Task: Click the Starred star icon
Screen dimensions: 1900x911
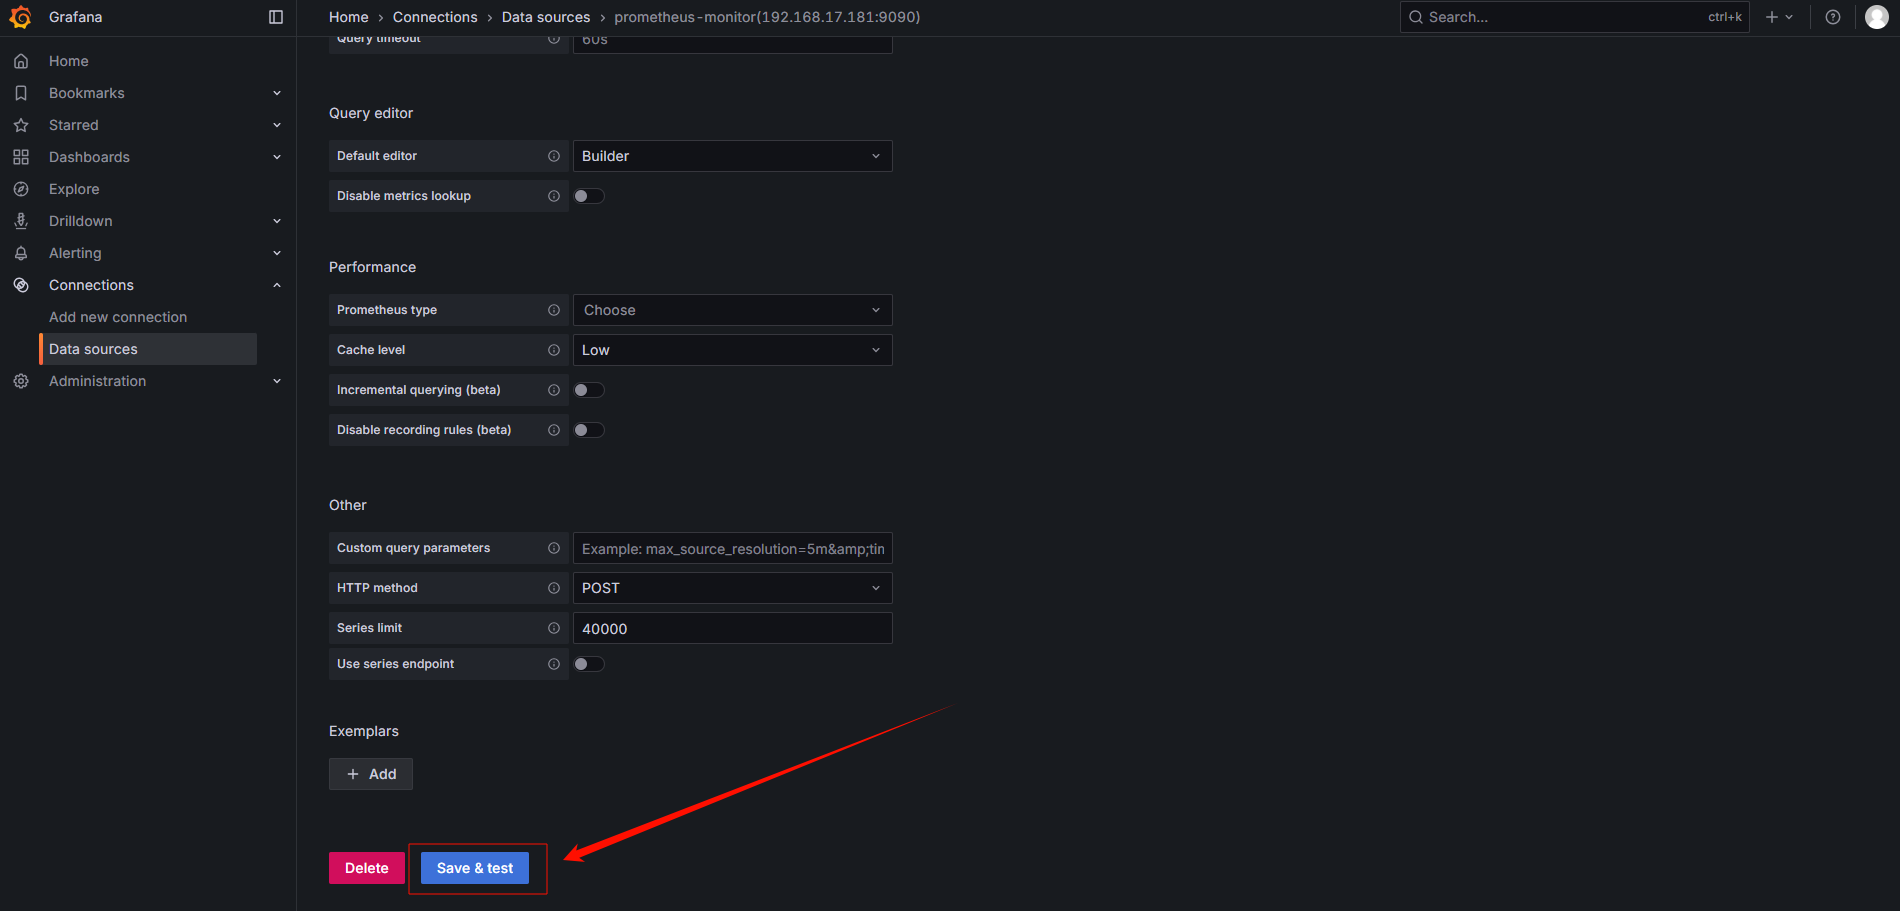Action: coord(21,125)
